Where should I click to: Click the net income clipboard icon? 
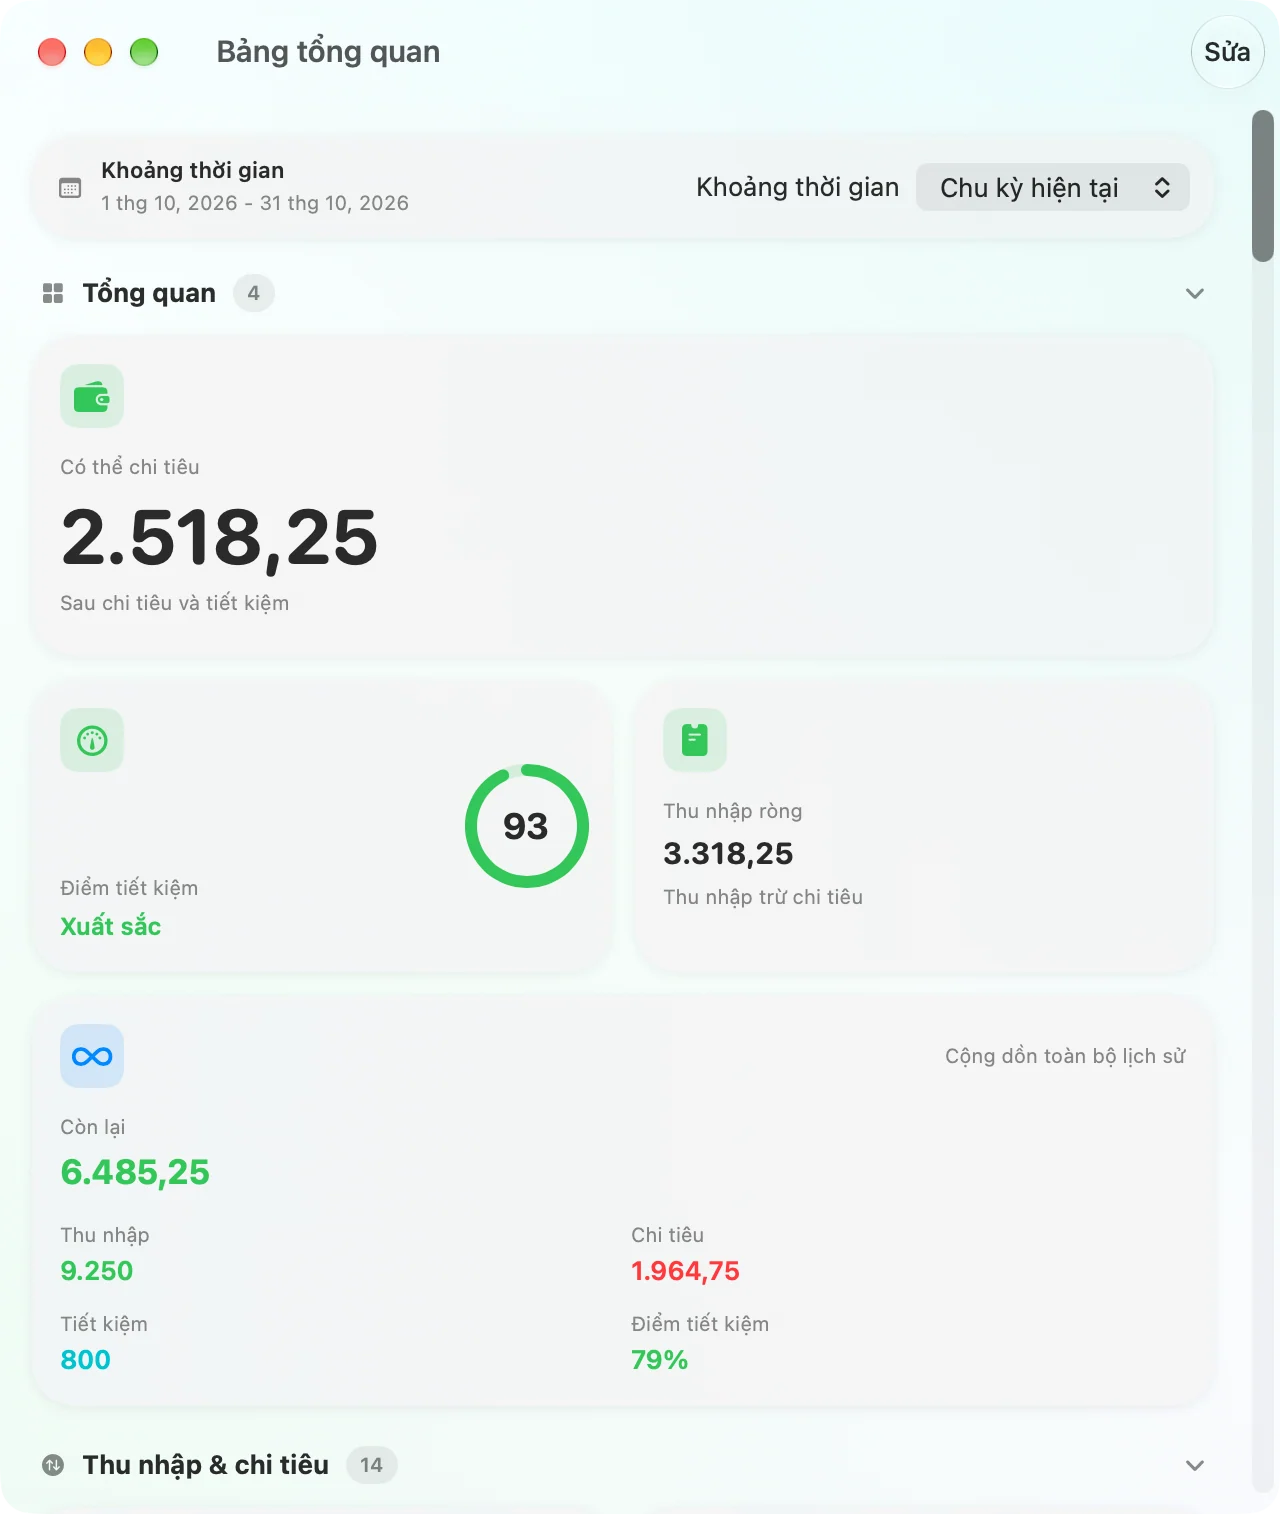pos(695,740)
